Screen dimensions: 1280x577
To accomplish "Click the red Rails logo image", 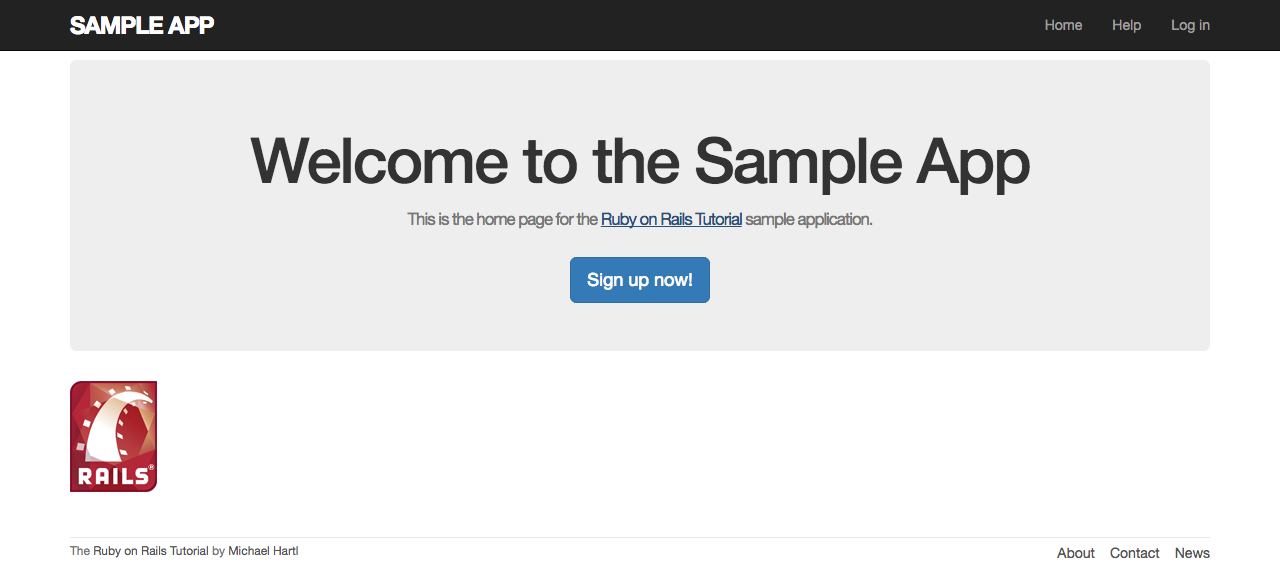I will (113, 436).
